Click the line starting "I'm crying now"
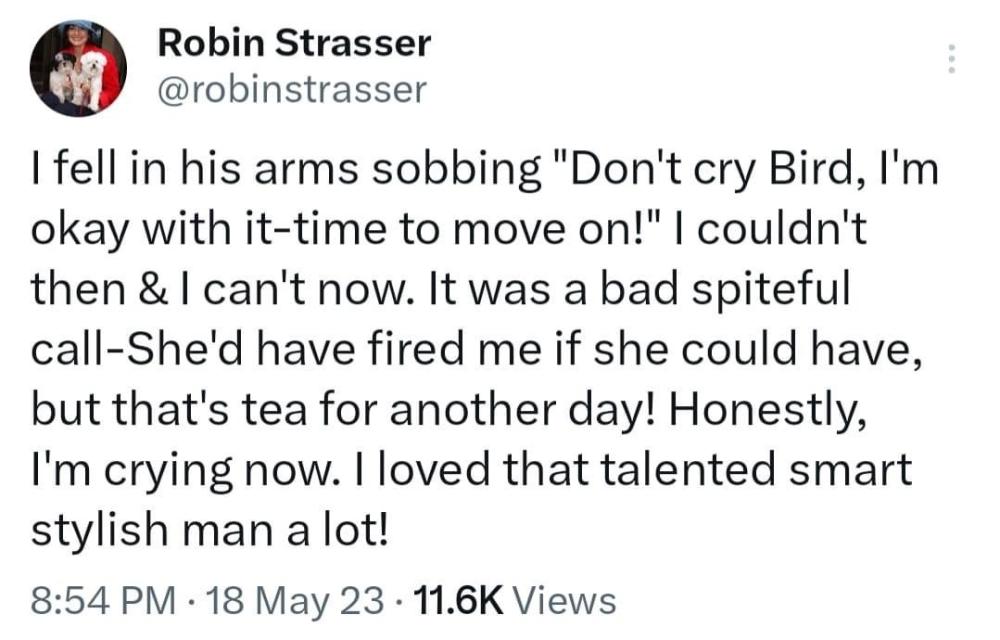This screenshot has width=1000, height=640. [472, 467]
